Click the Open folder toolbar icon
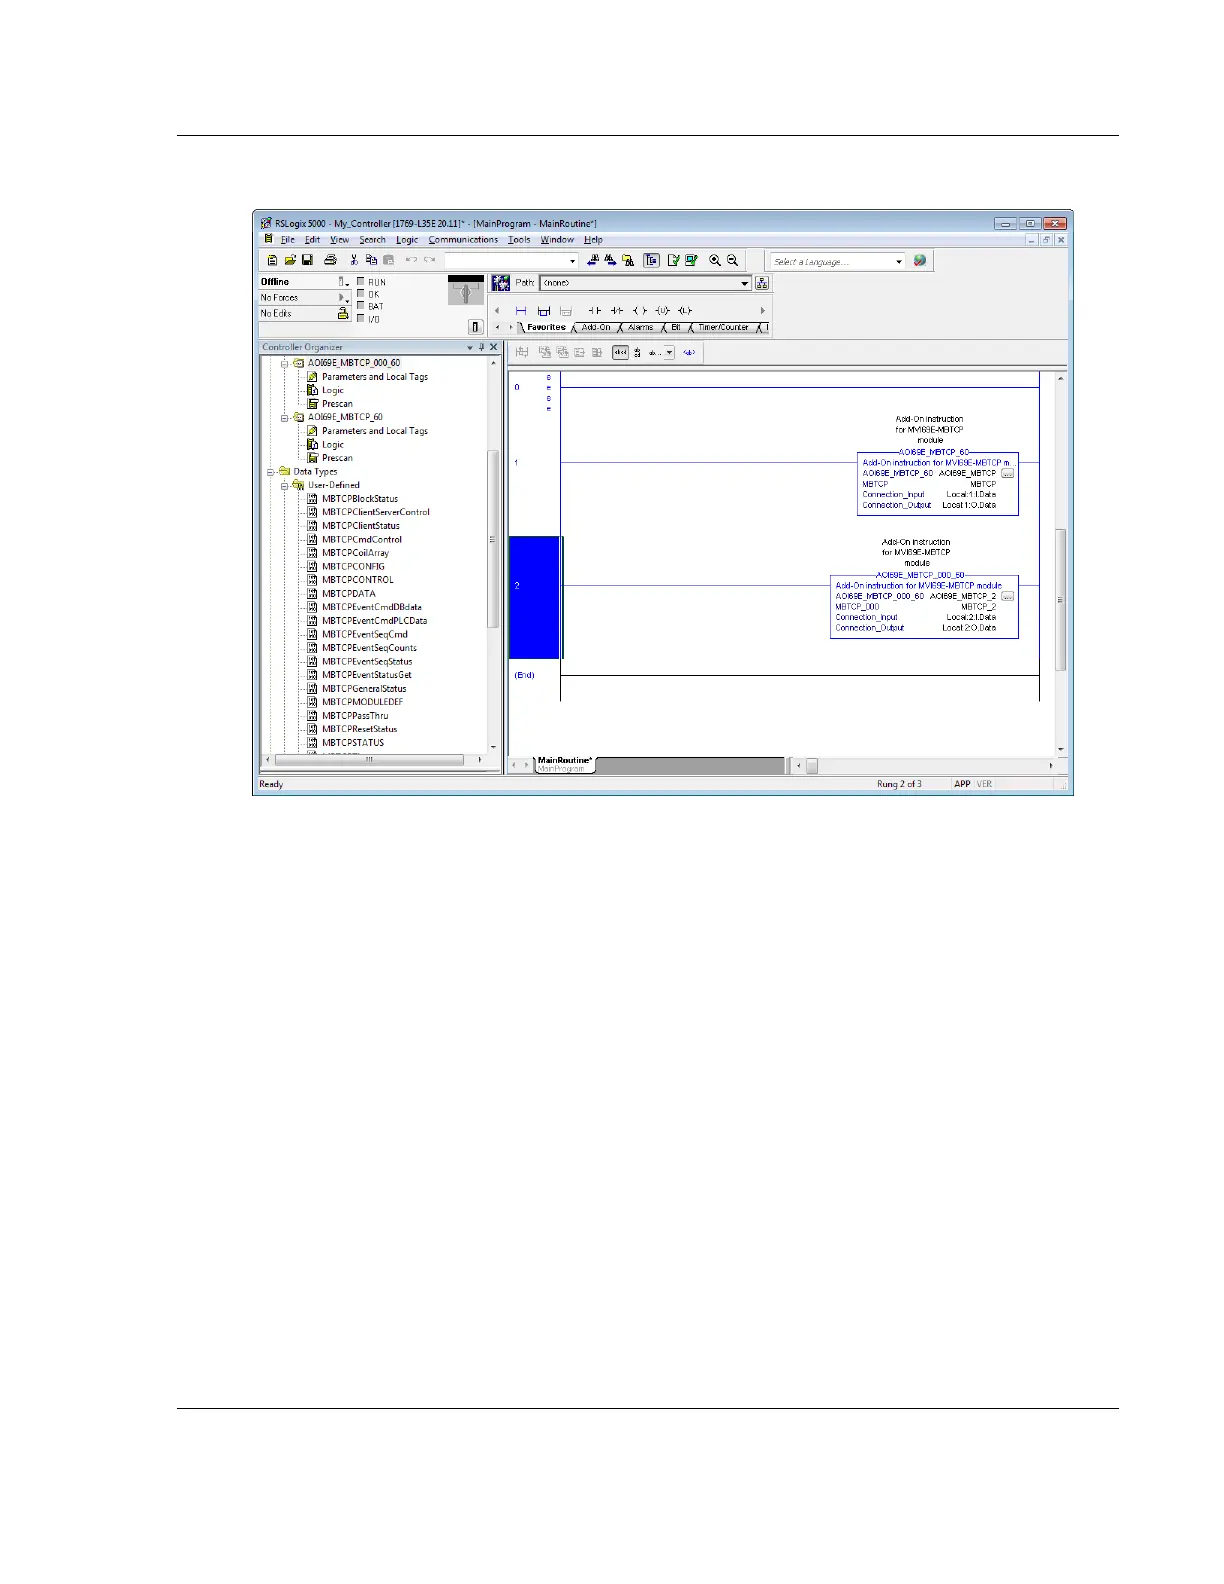Image resolution: width=1224 pixels, height=1584 pixels. 290,260
